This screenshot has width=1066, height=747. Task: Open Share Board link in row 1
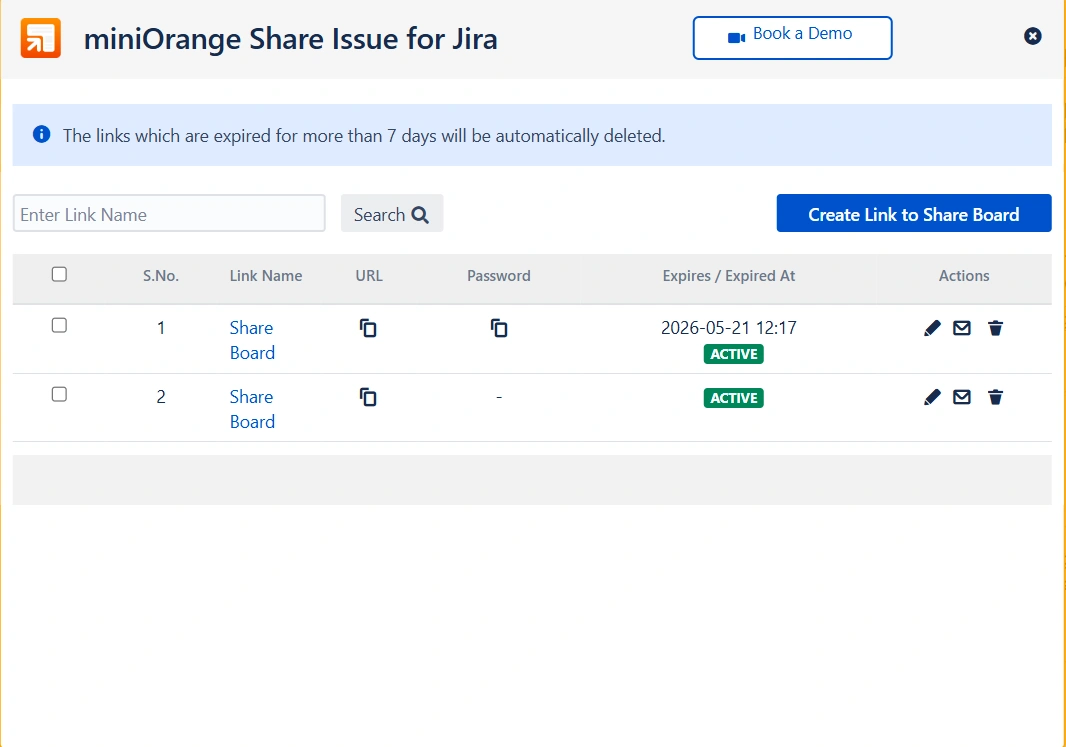(252, 340)
